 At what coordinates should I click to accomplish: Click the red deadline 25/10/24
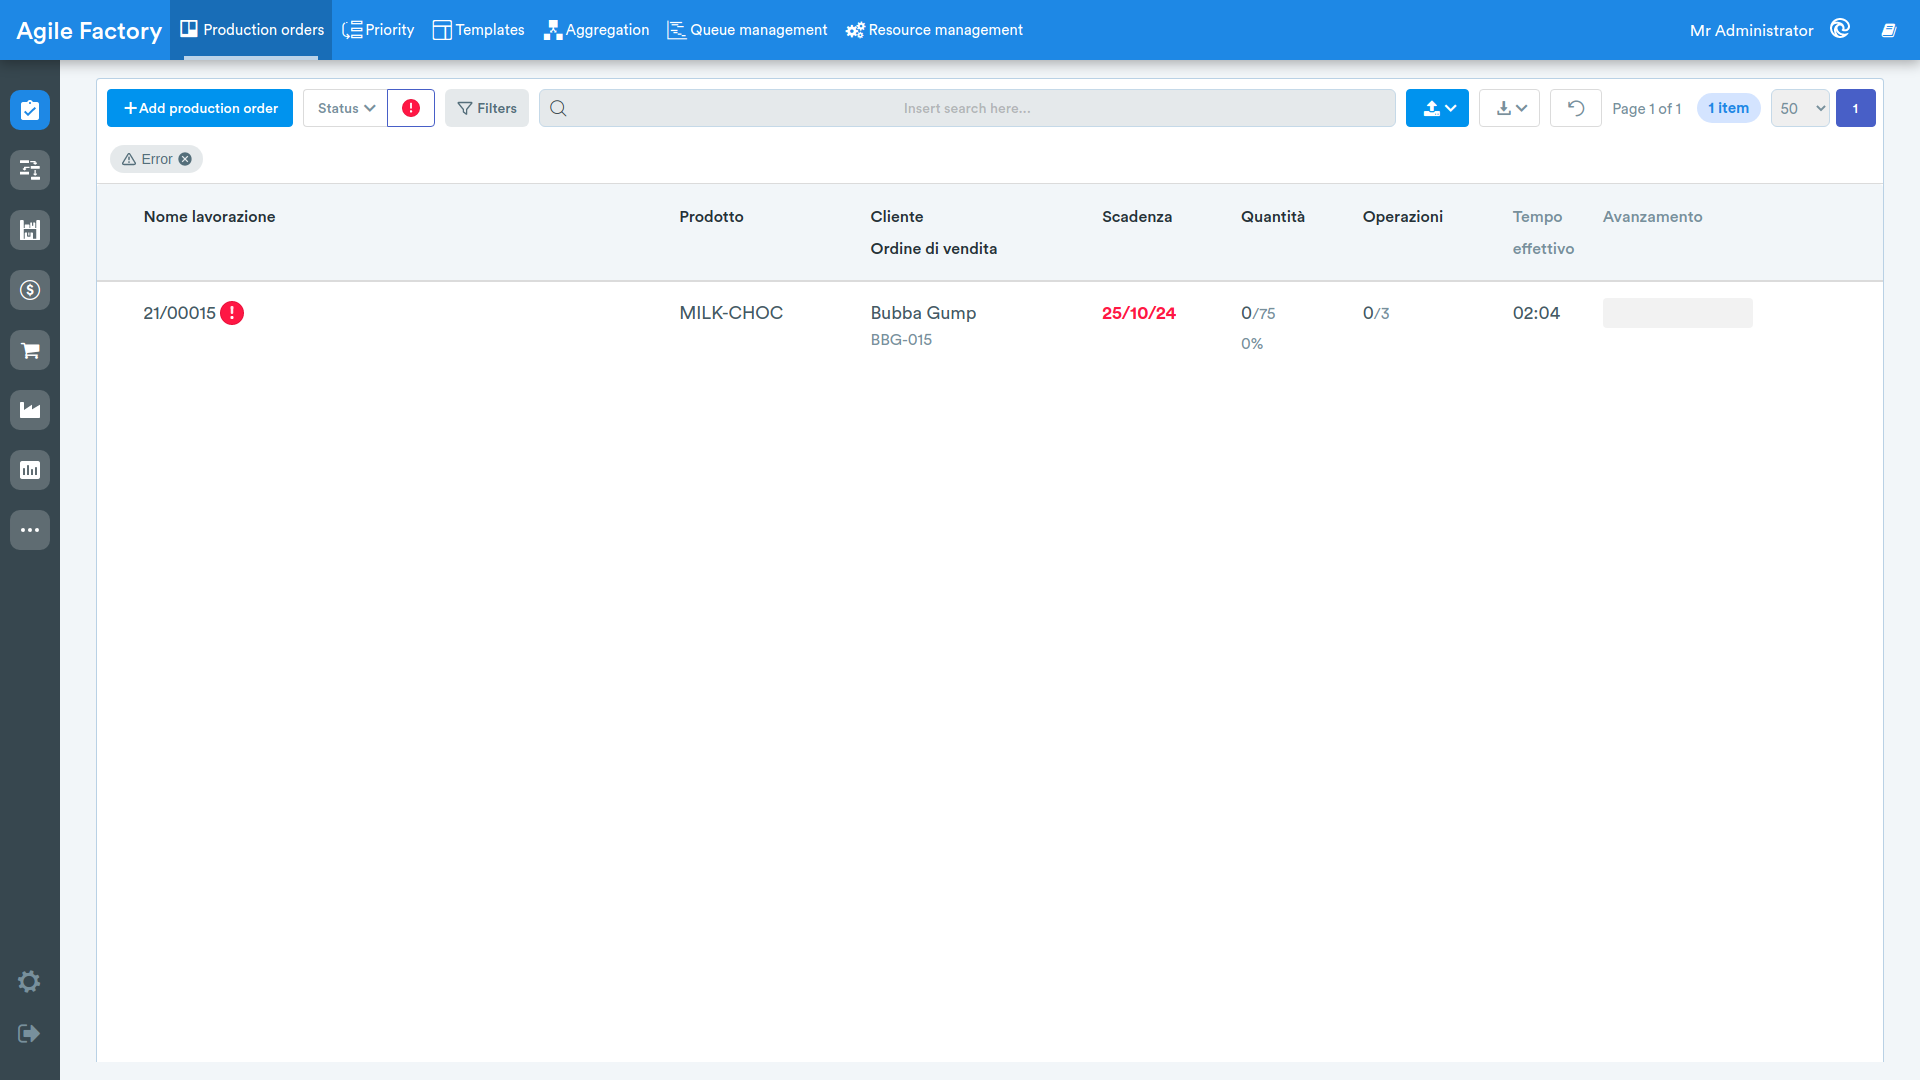coord(1139,313)
